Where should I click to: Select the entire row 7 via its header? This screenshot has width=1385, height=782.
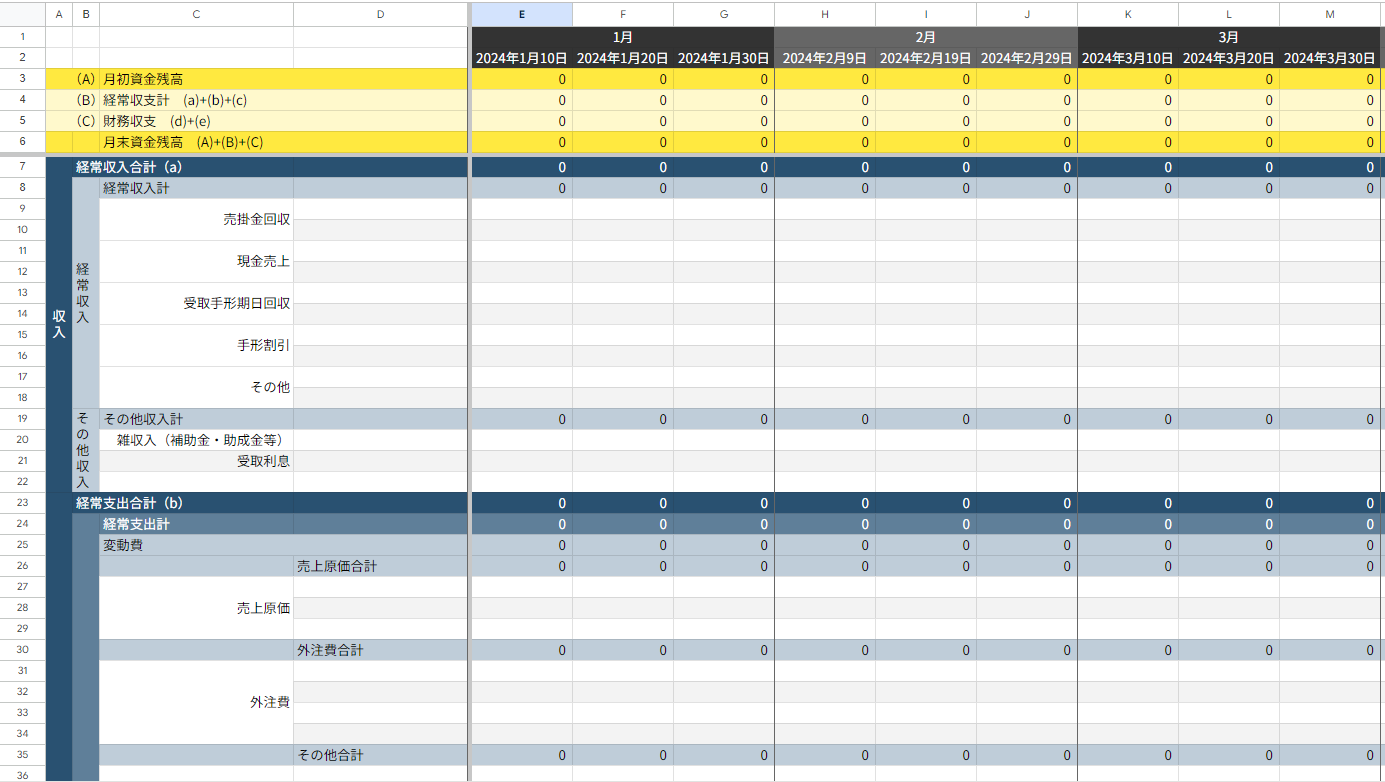[x=22, y=167]
